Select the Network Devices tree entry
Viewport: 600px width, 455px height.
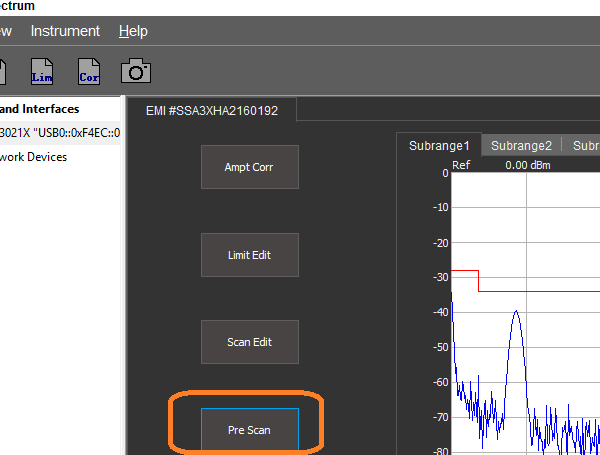click(x=34, y=157)
